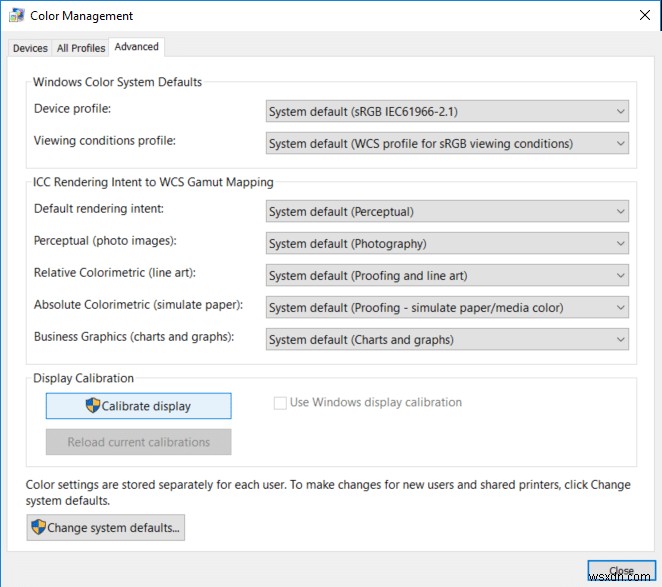Toggle Use Windows display calibration checkbox
The image size is (662, 587).
click(280, 402)
